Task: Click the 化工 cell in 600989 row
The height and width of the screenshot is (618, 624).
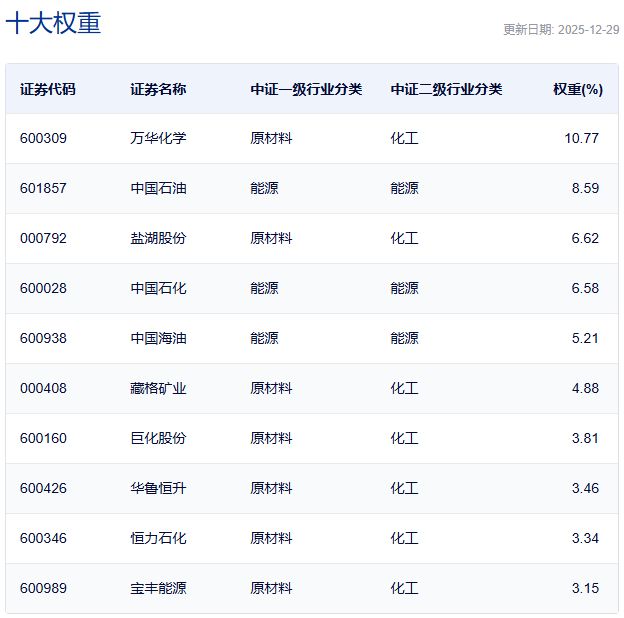Action: (404, 588)
